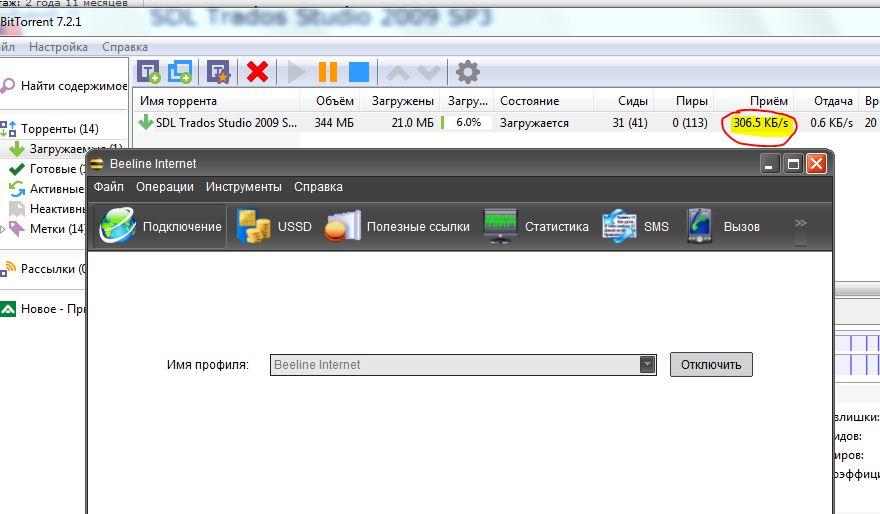
Task: Open the Файл menu in Beeline Internet
Action: pos(108,187)
